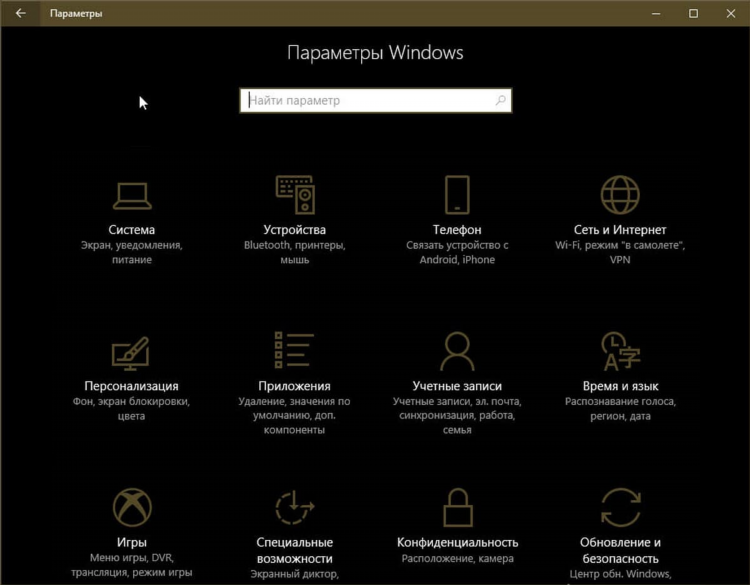Open the Время и язык icon
This screenshot has height=585, width=750.
620,352
